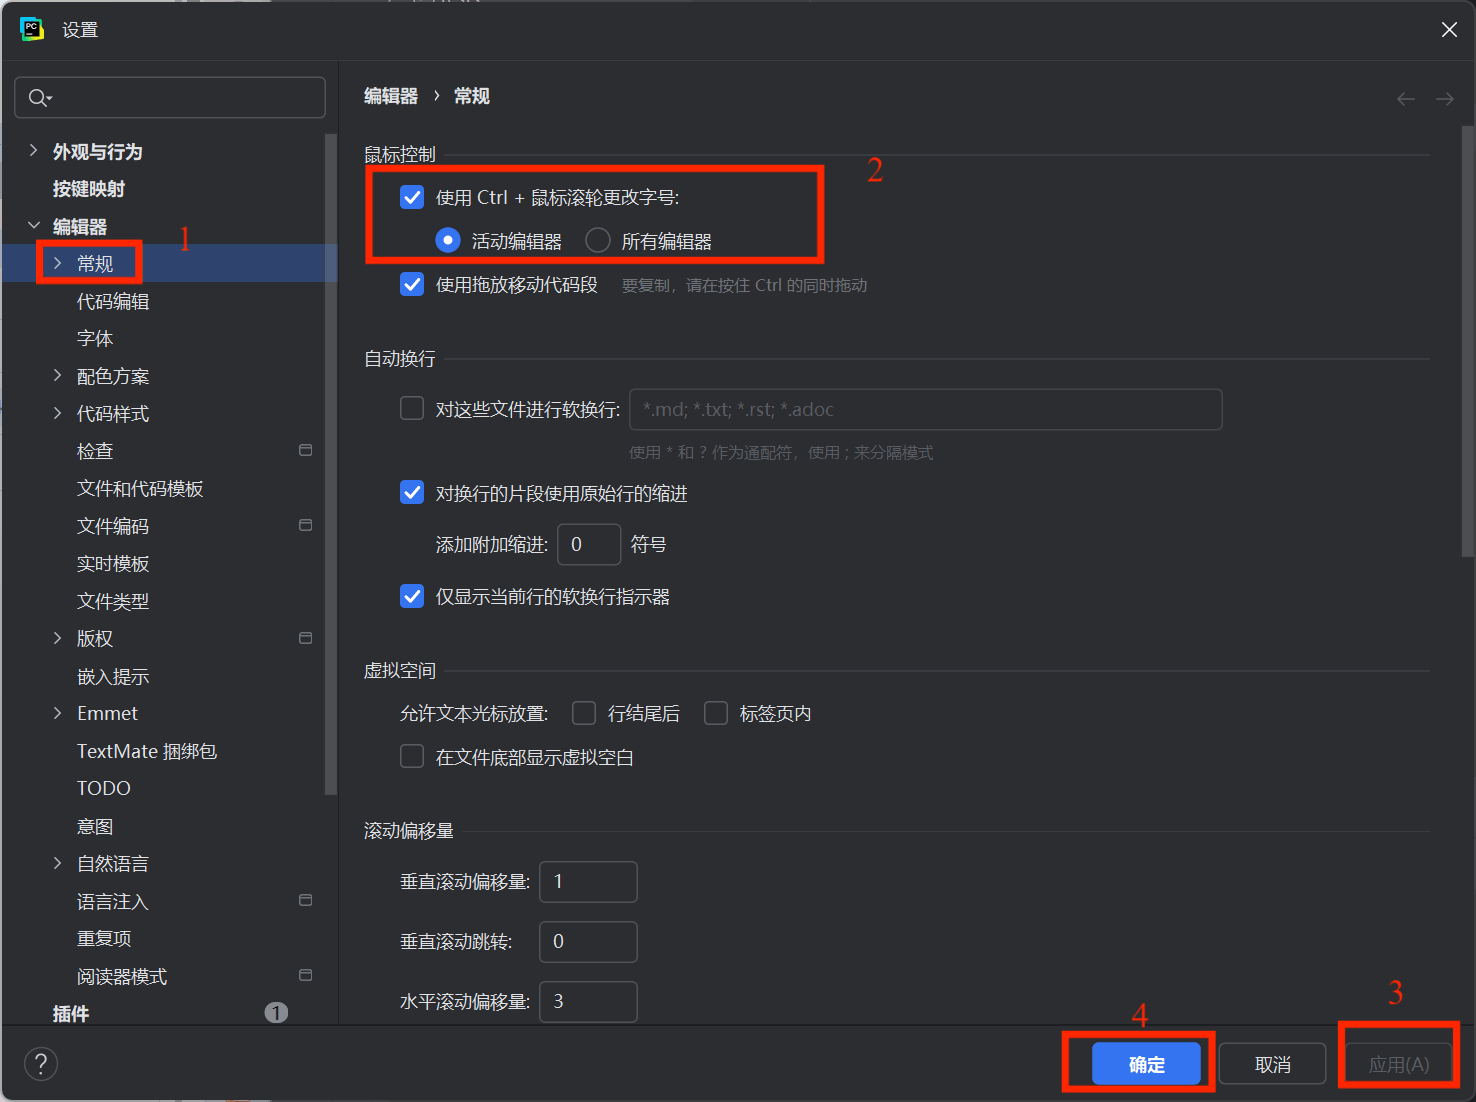This screenshot has height=1102, width=1476.
Task: Expand the 常规 tree node chevron
Action: [x=57, y=263]
